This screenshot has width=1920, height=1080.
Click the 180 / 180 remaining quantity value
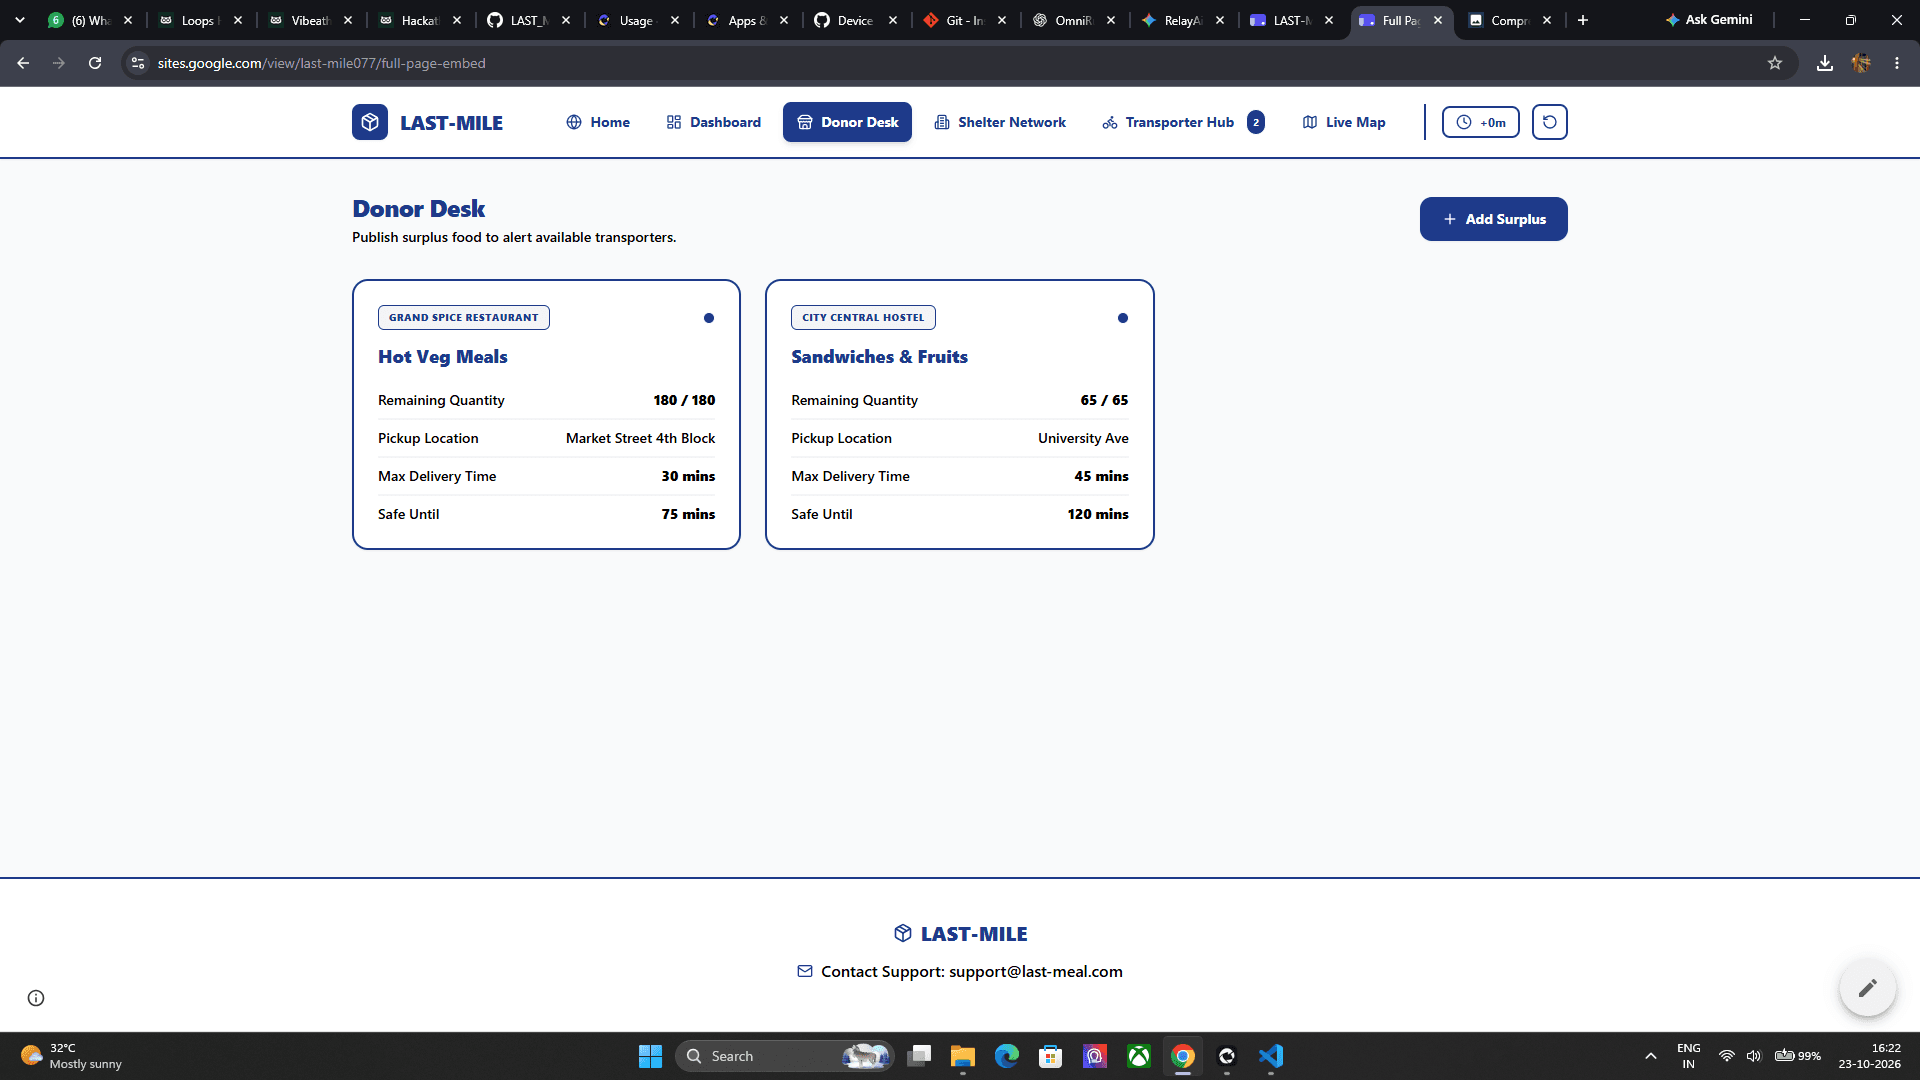tap(685, 400)
